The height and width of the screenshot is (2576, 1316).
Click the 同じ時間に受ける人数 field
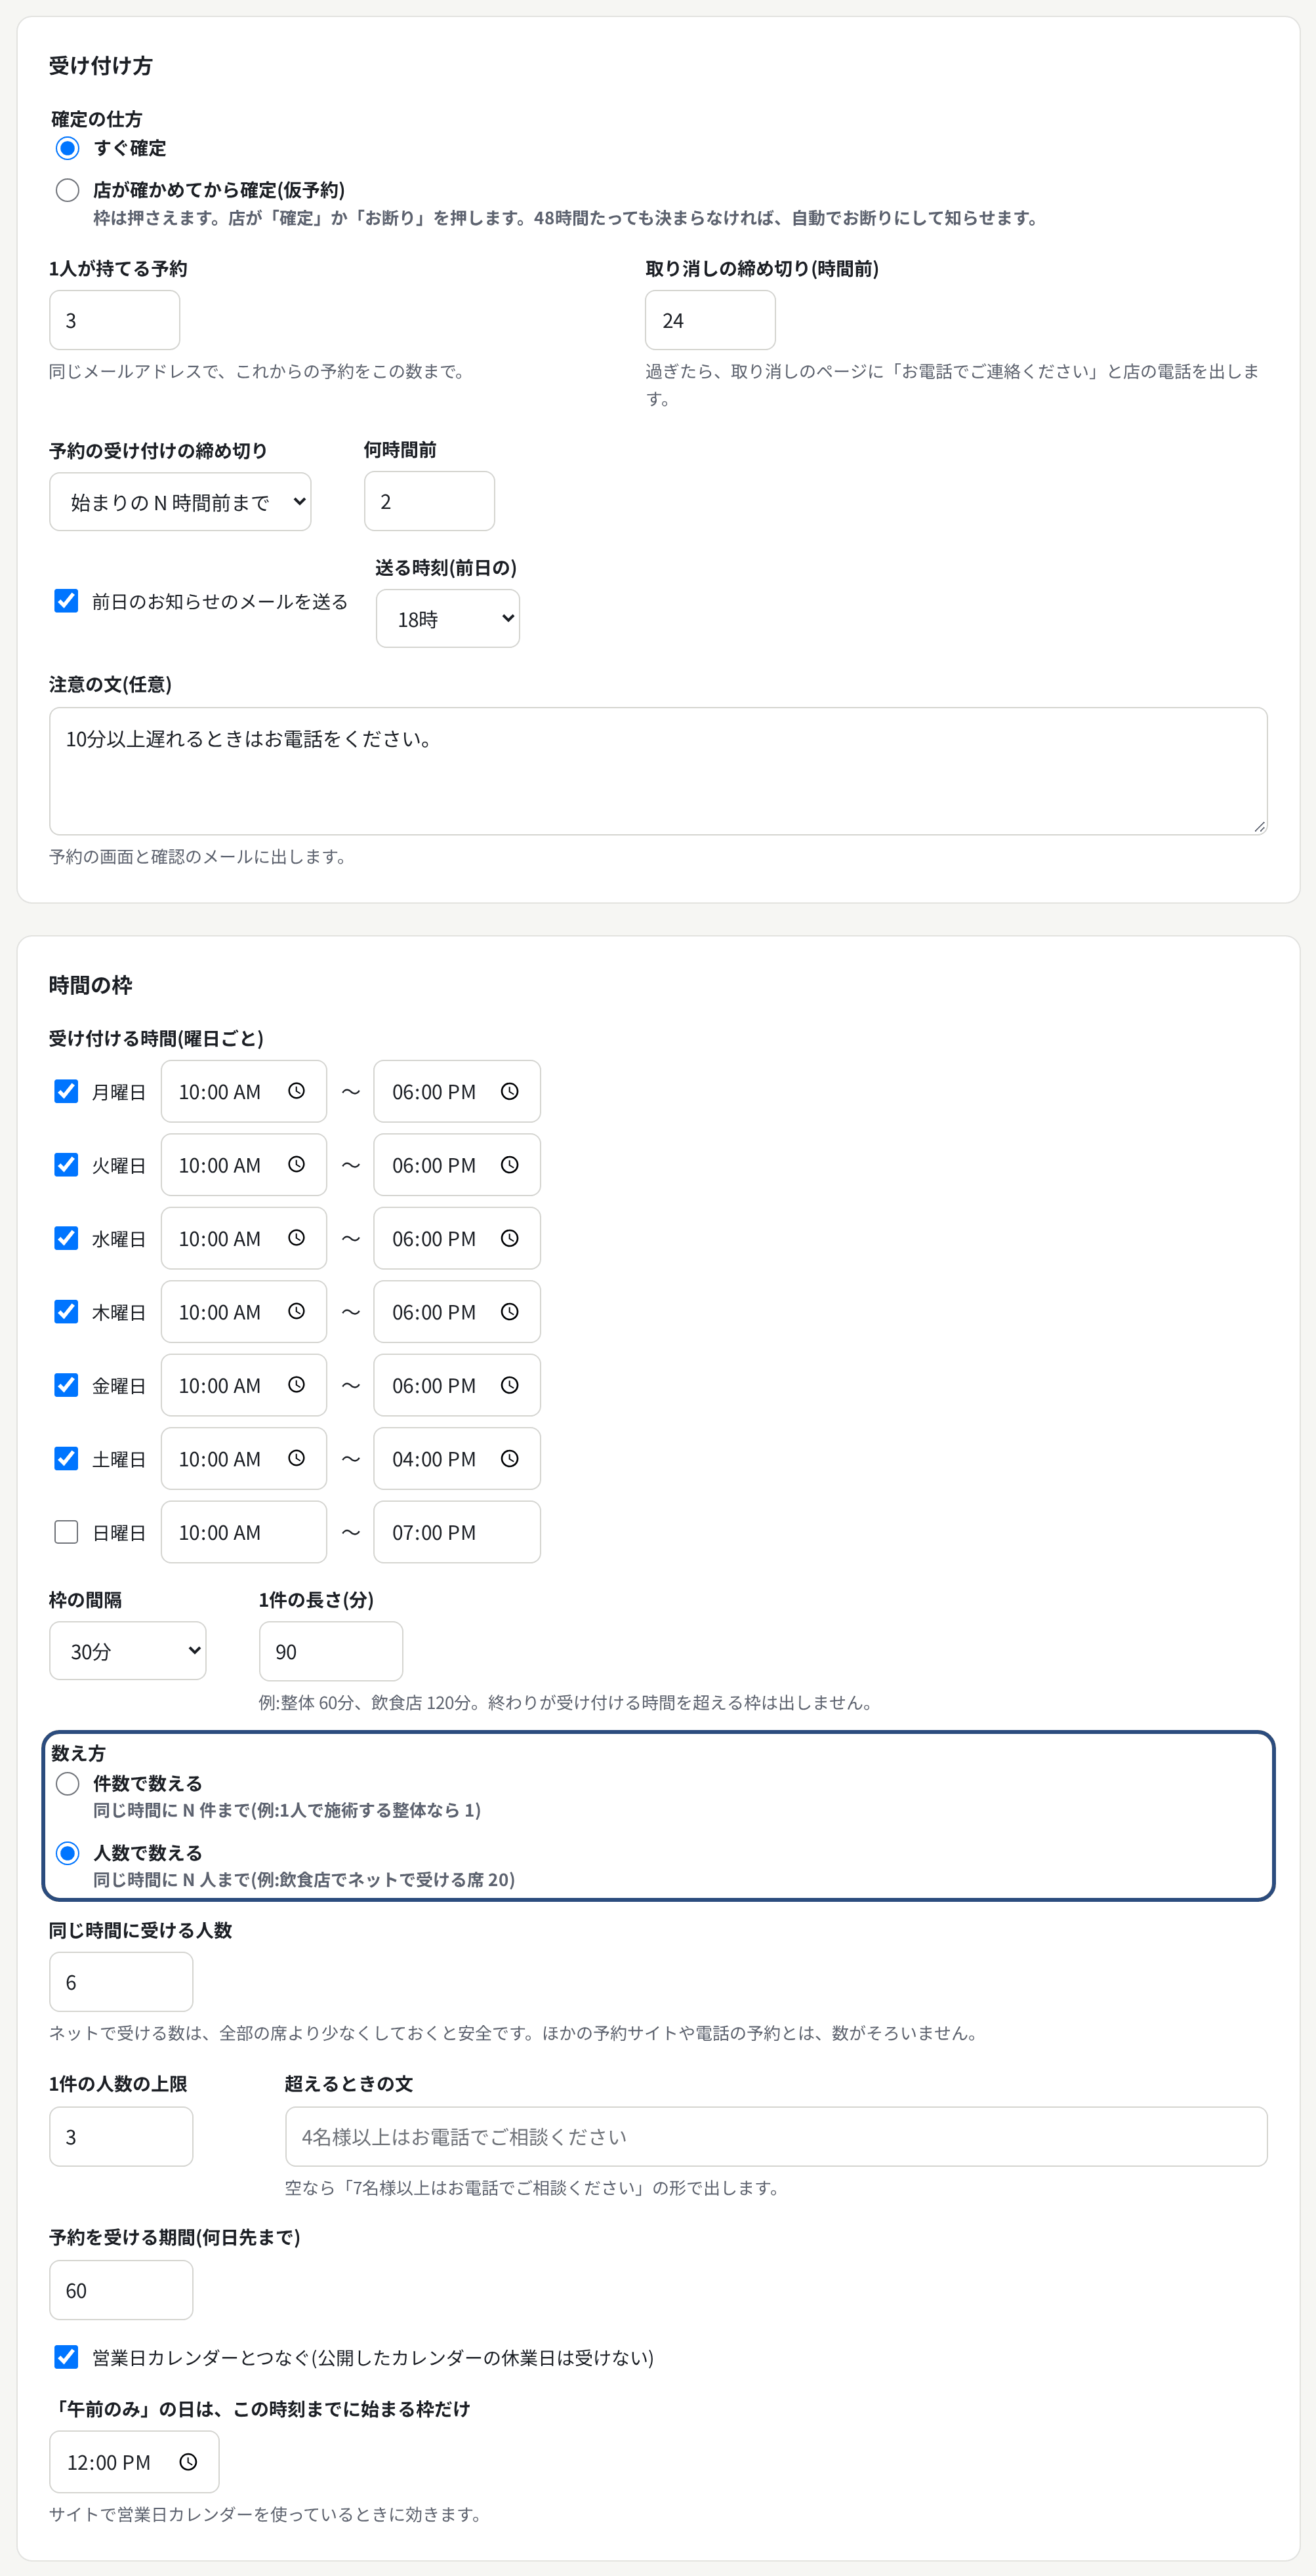[x=121, y=1982]
